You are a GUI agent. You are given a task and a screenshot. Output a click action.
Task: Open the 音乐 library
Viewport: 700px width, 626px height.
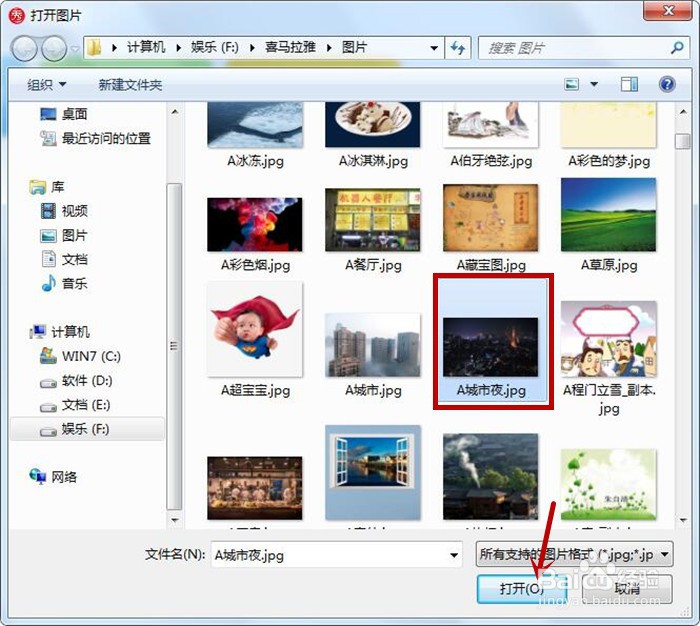63,284
